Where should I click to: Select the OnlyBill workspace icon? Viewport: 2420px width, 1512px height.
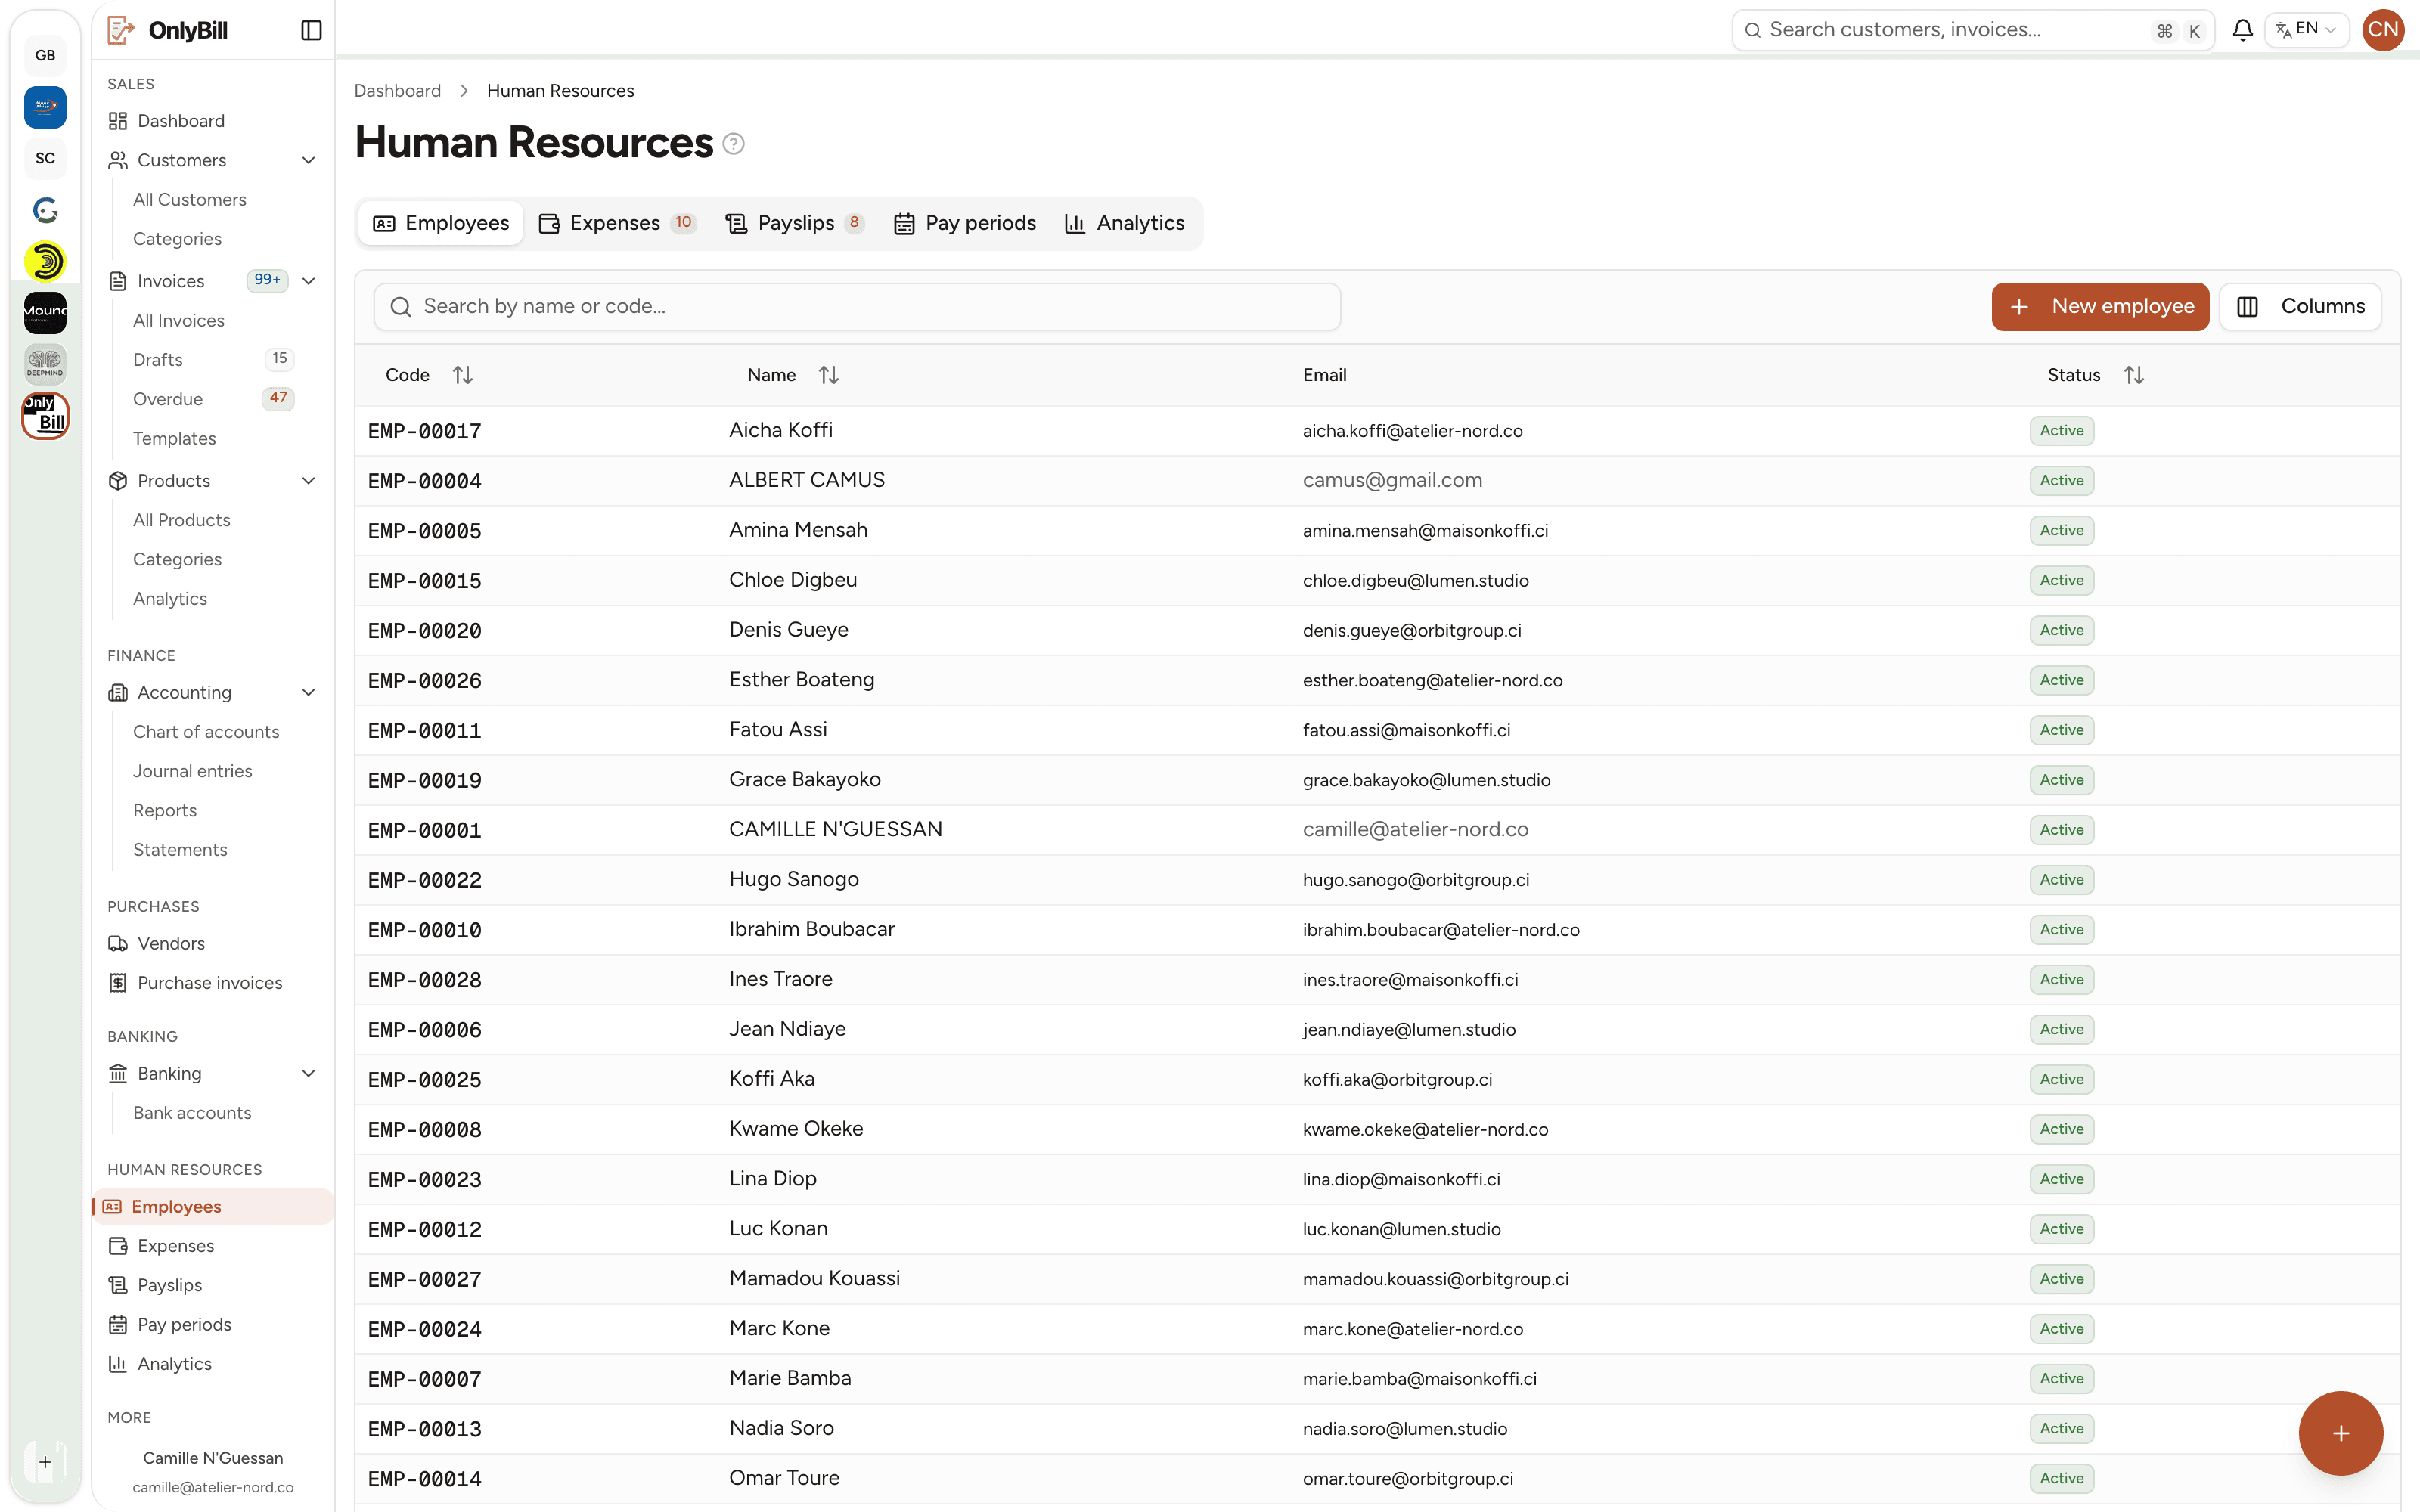tap(45, 415)
